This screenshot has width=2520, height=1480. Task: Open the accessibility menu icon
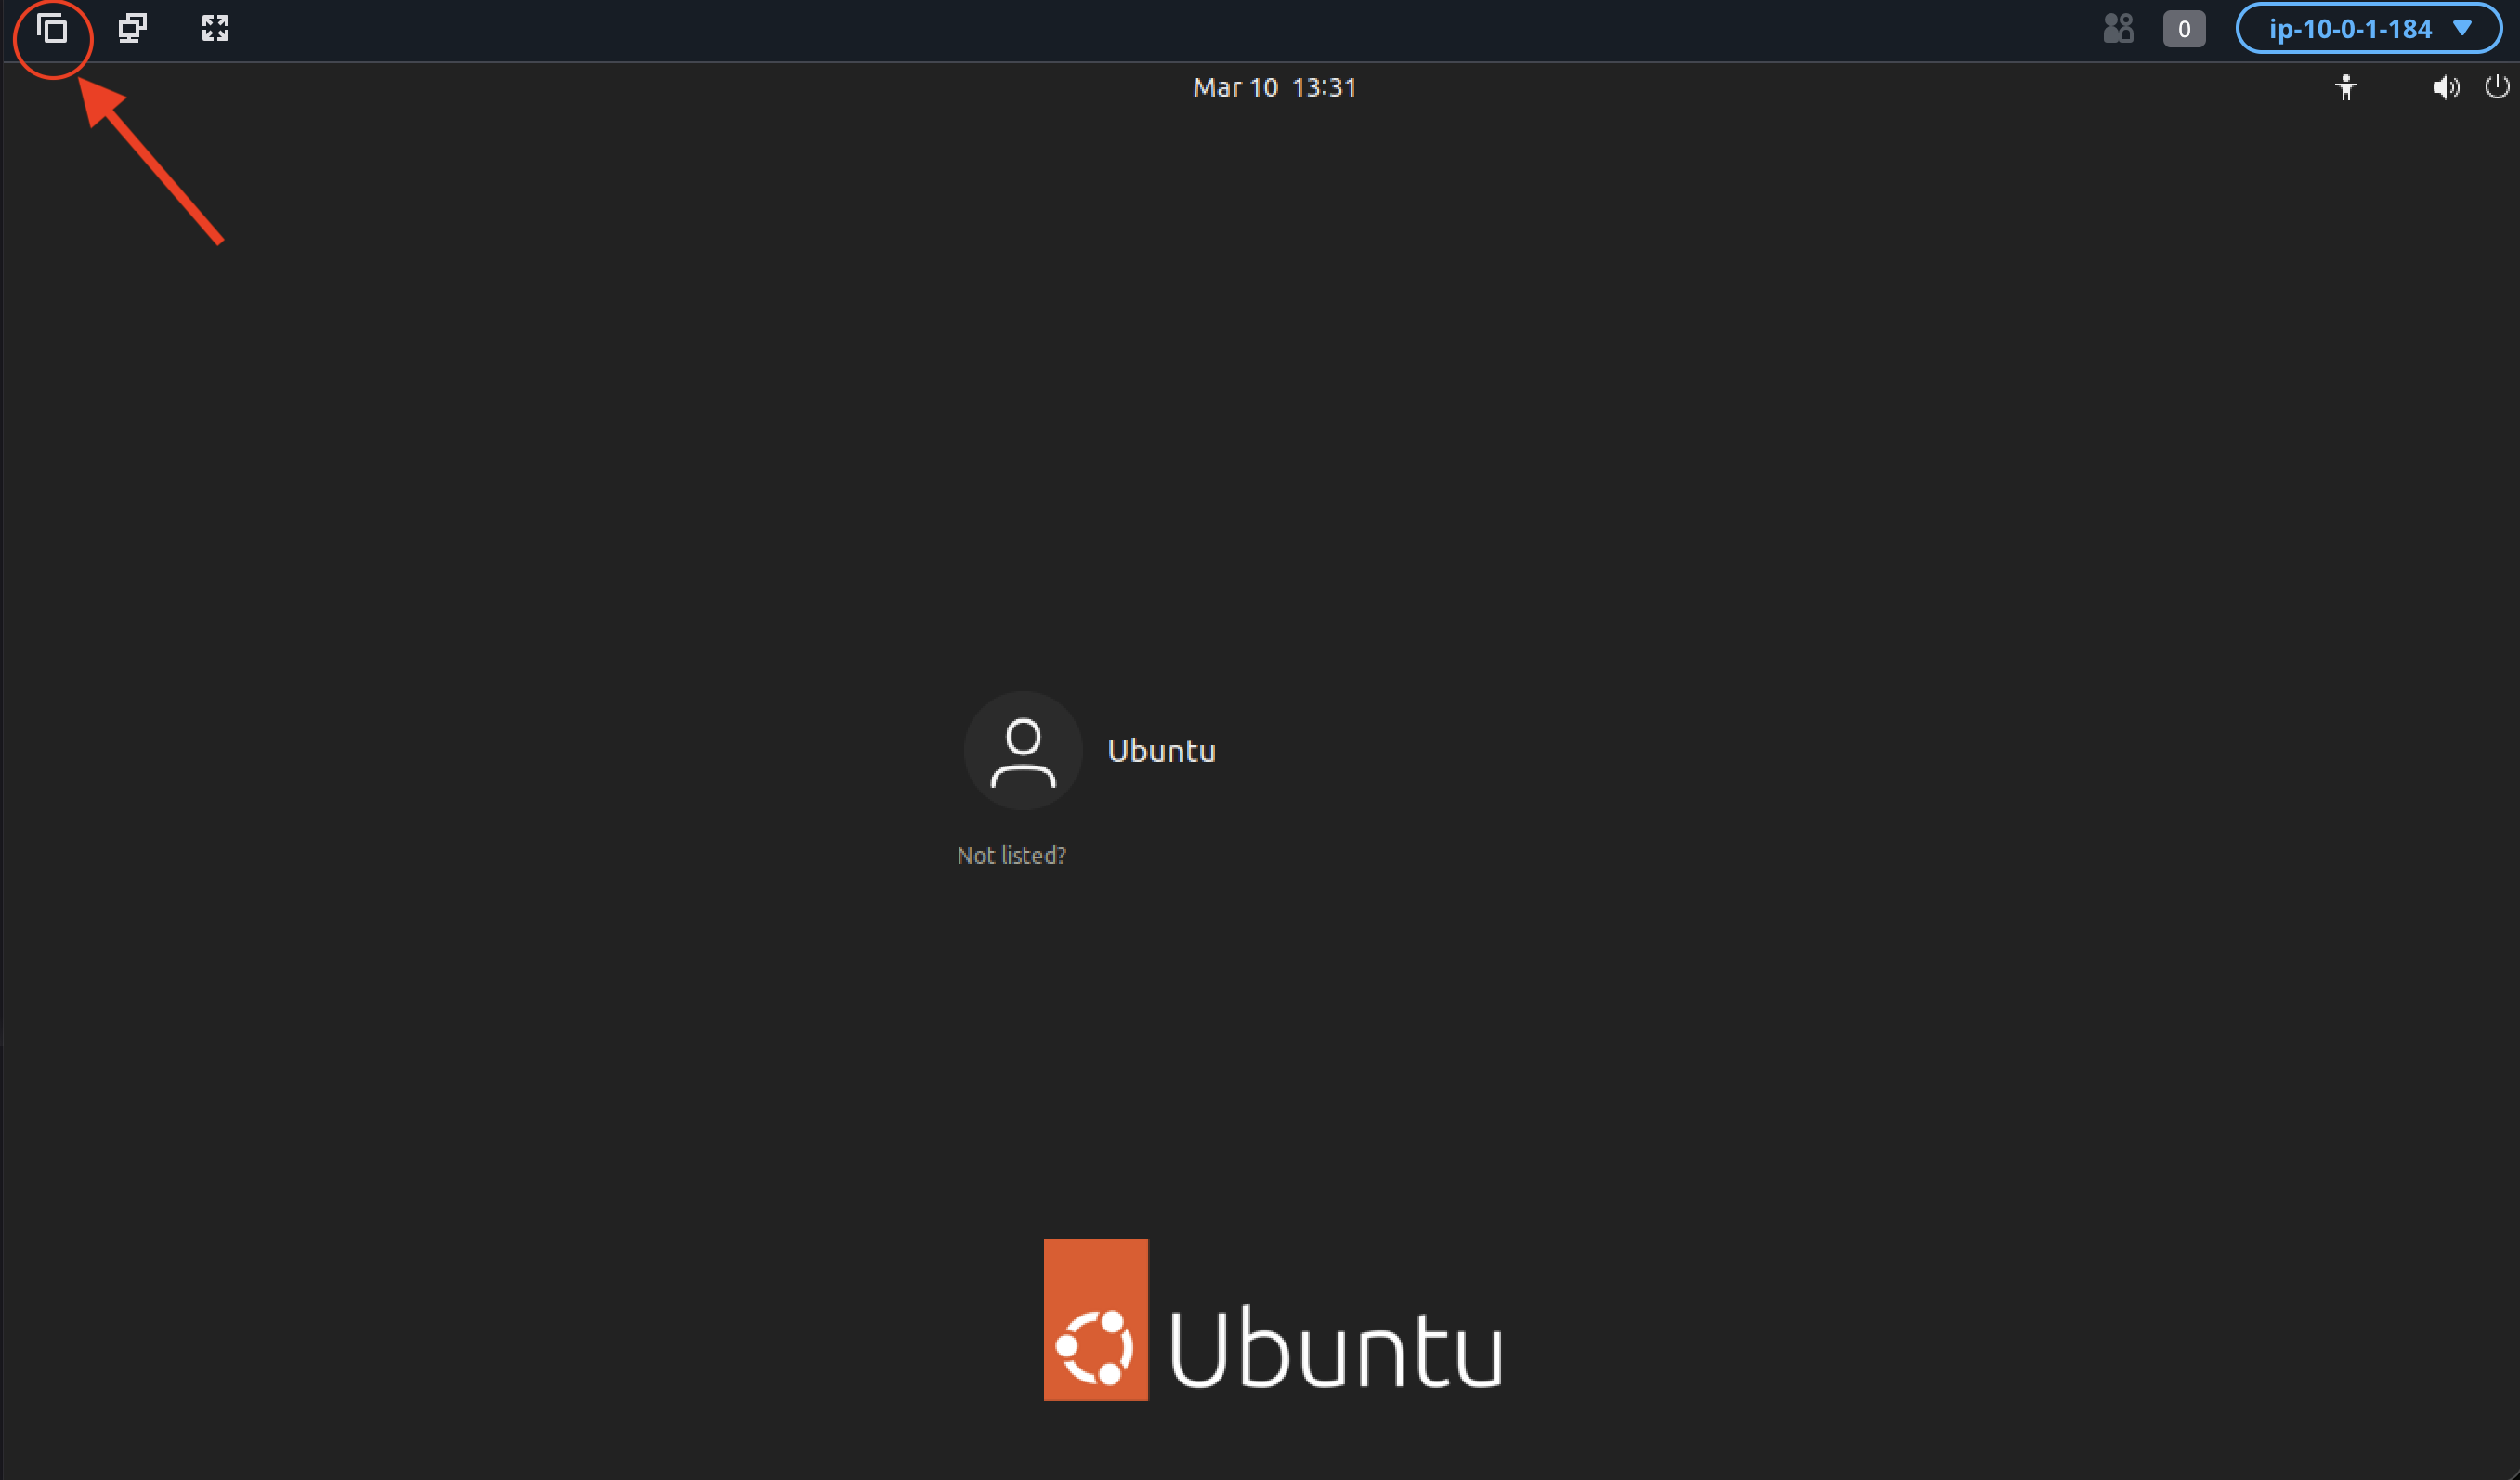[x=2345, y=88]
